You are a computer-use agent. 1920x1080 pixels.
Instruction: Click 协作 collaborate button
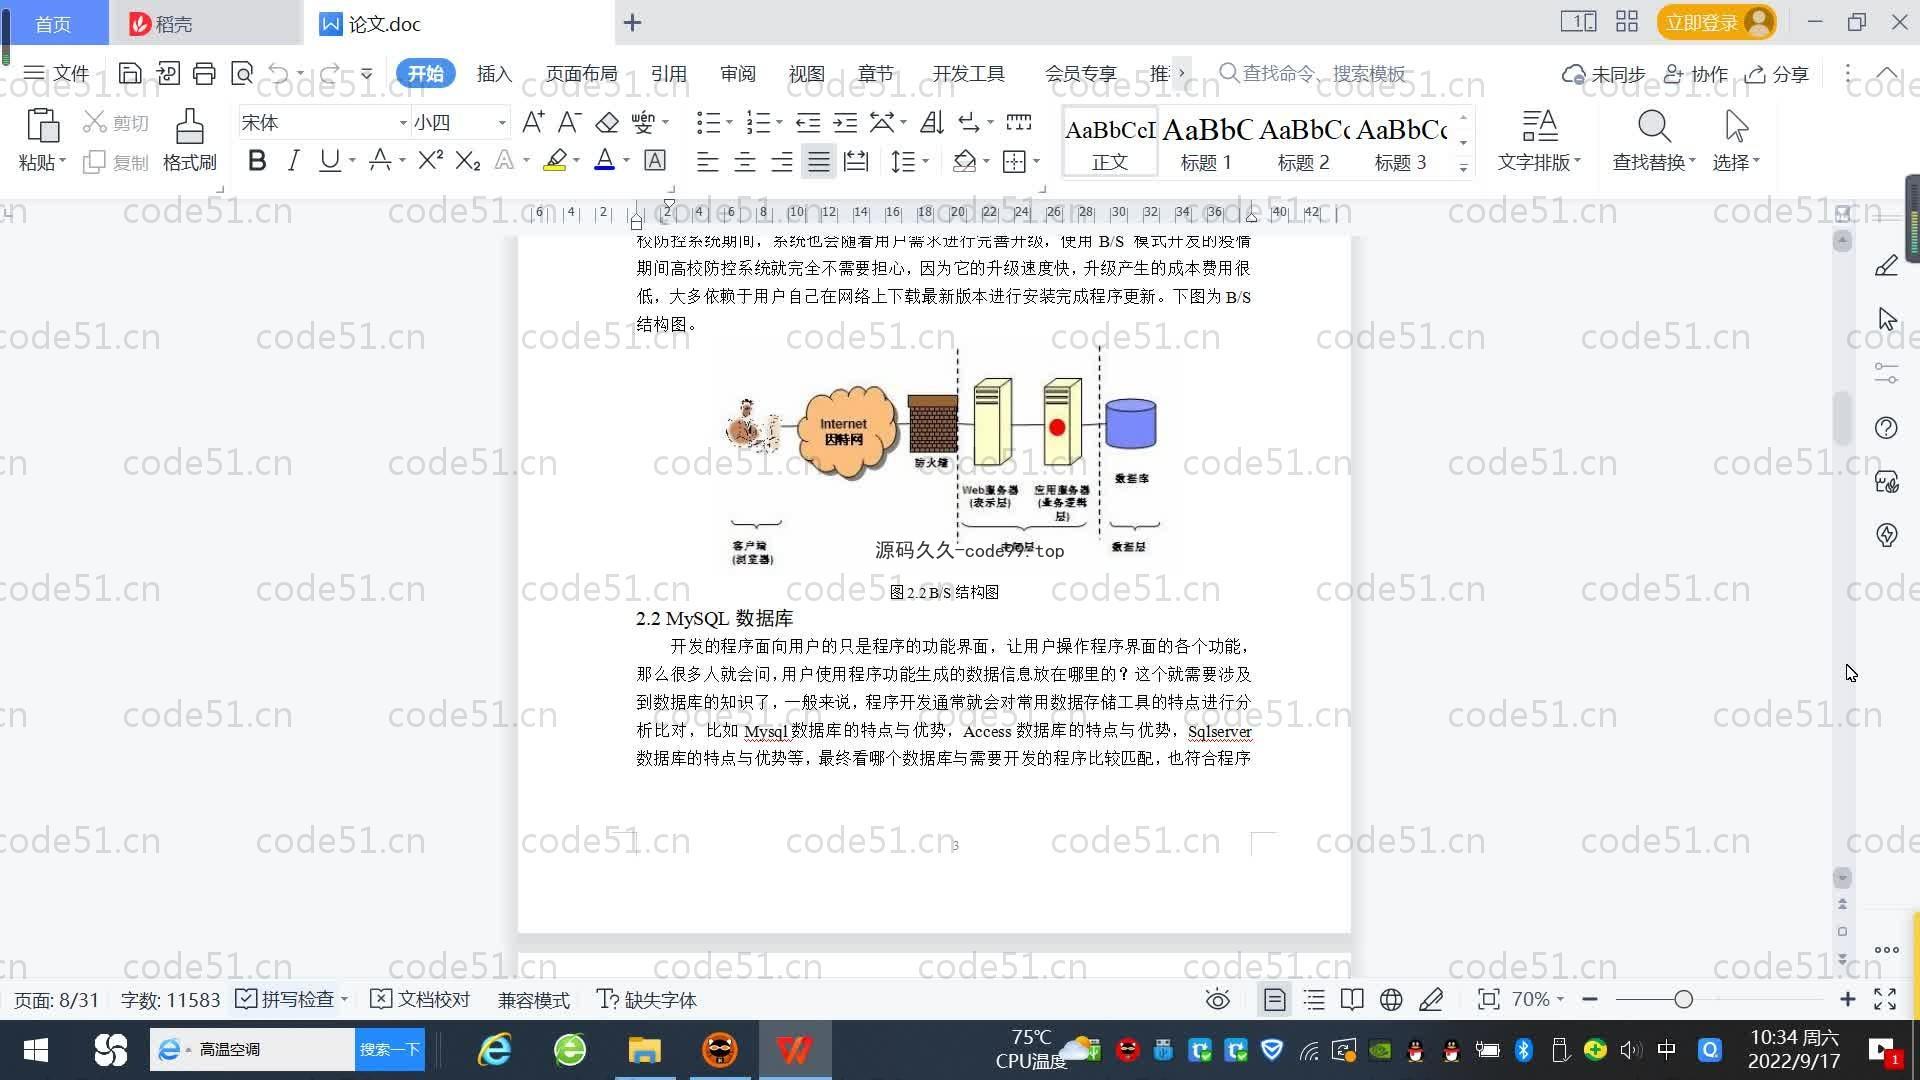click(1696, 74)
